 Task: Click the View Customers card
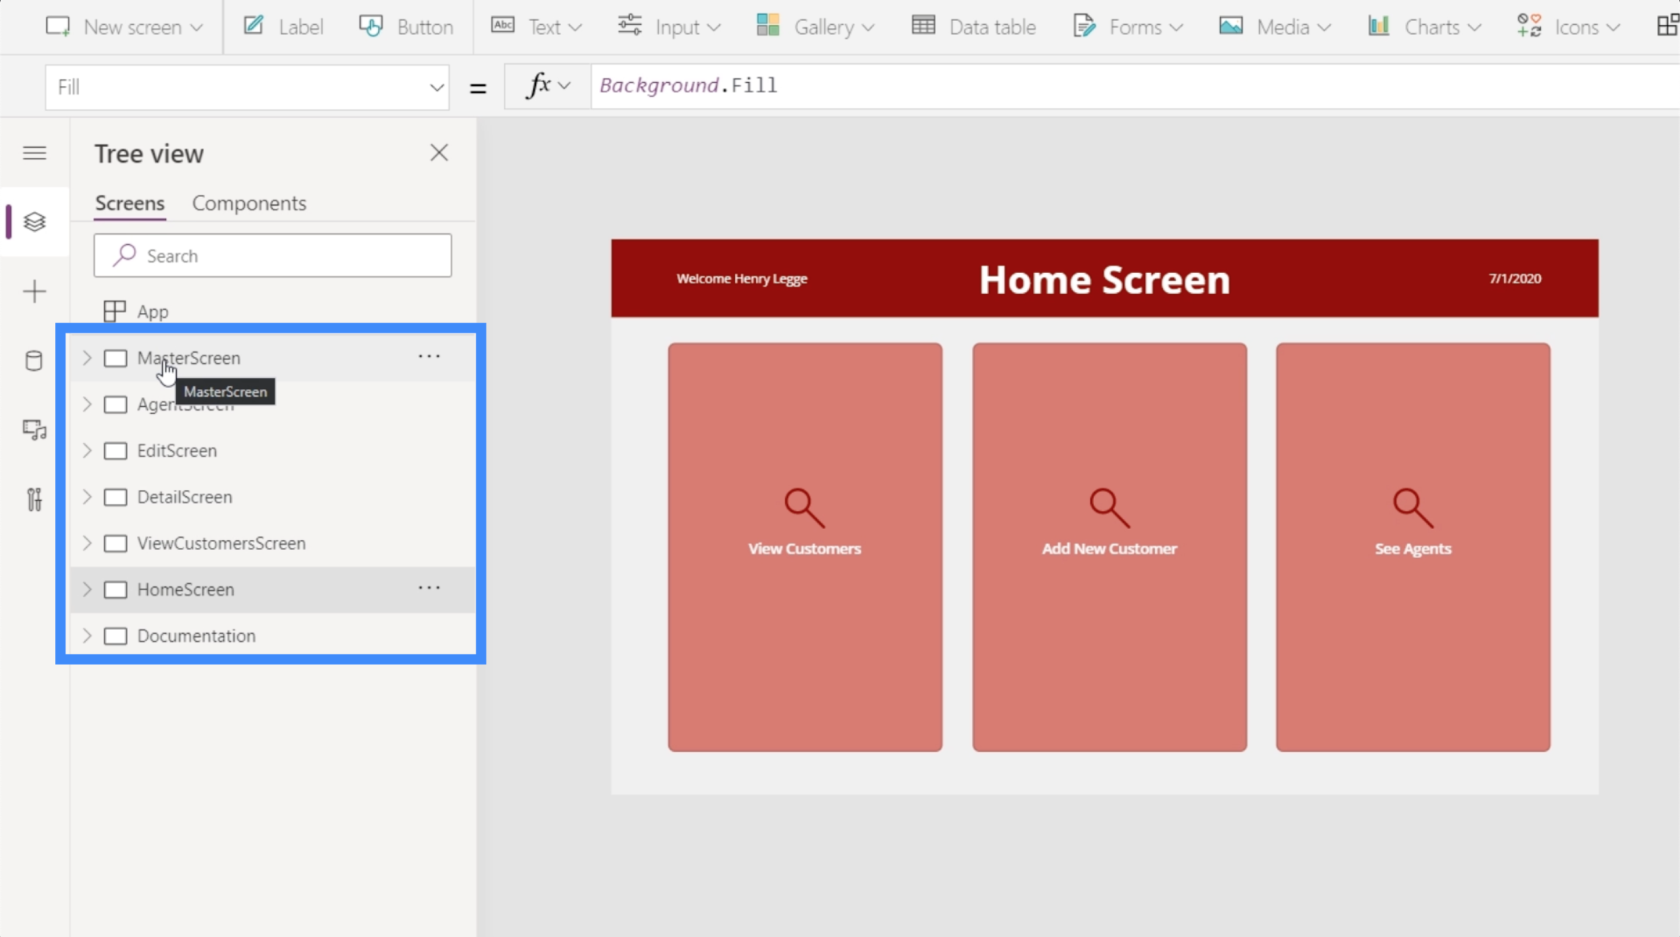805,547
